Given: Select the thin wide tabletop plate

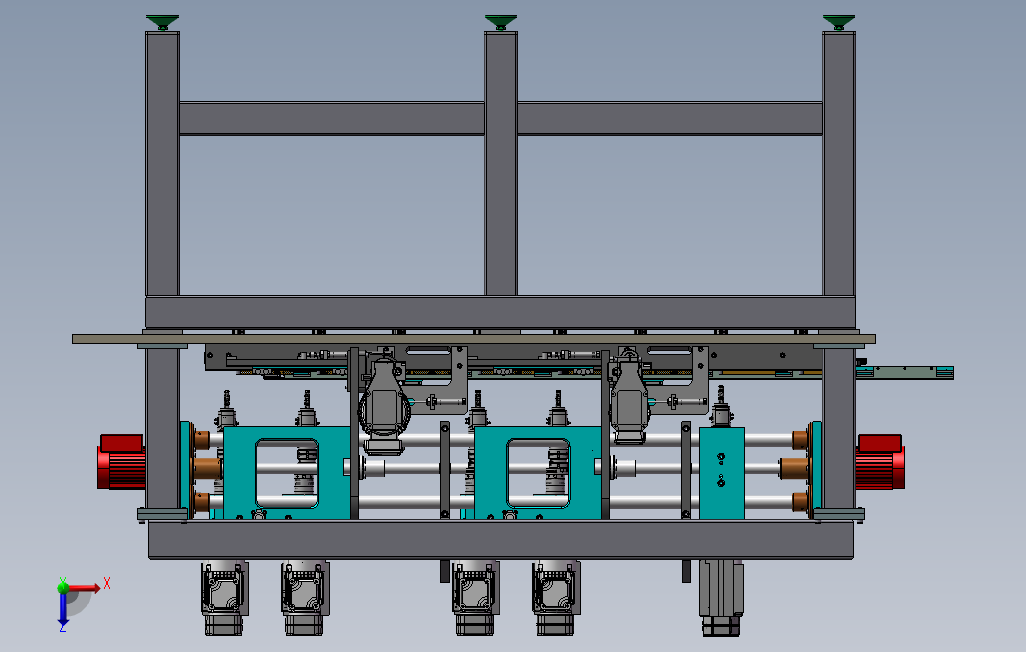Looking at the screenshot, I should tap(474, 339).
